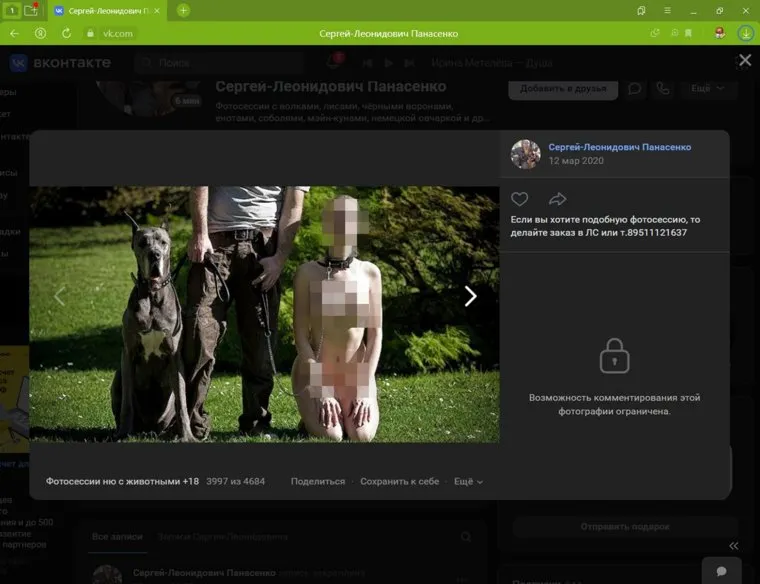Go to the next photo arrow
Viewport: 760px width, 584px height.
click(470, 296)
